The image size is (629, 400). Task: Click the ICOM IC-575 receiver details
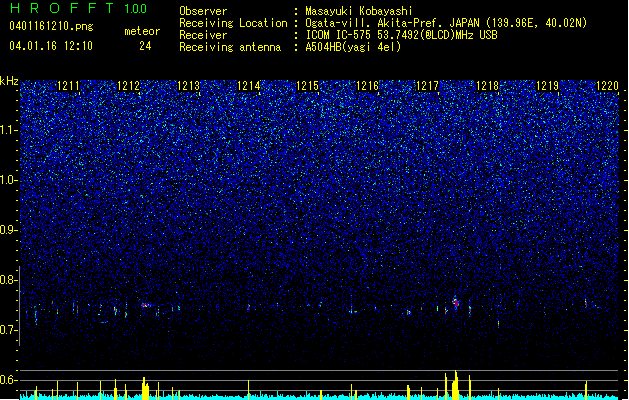pos(401,35)
